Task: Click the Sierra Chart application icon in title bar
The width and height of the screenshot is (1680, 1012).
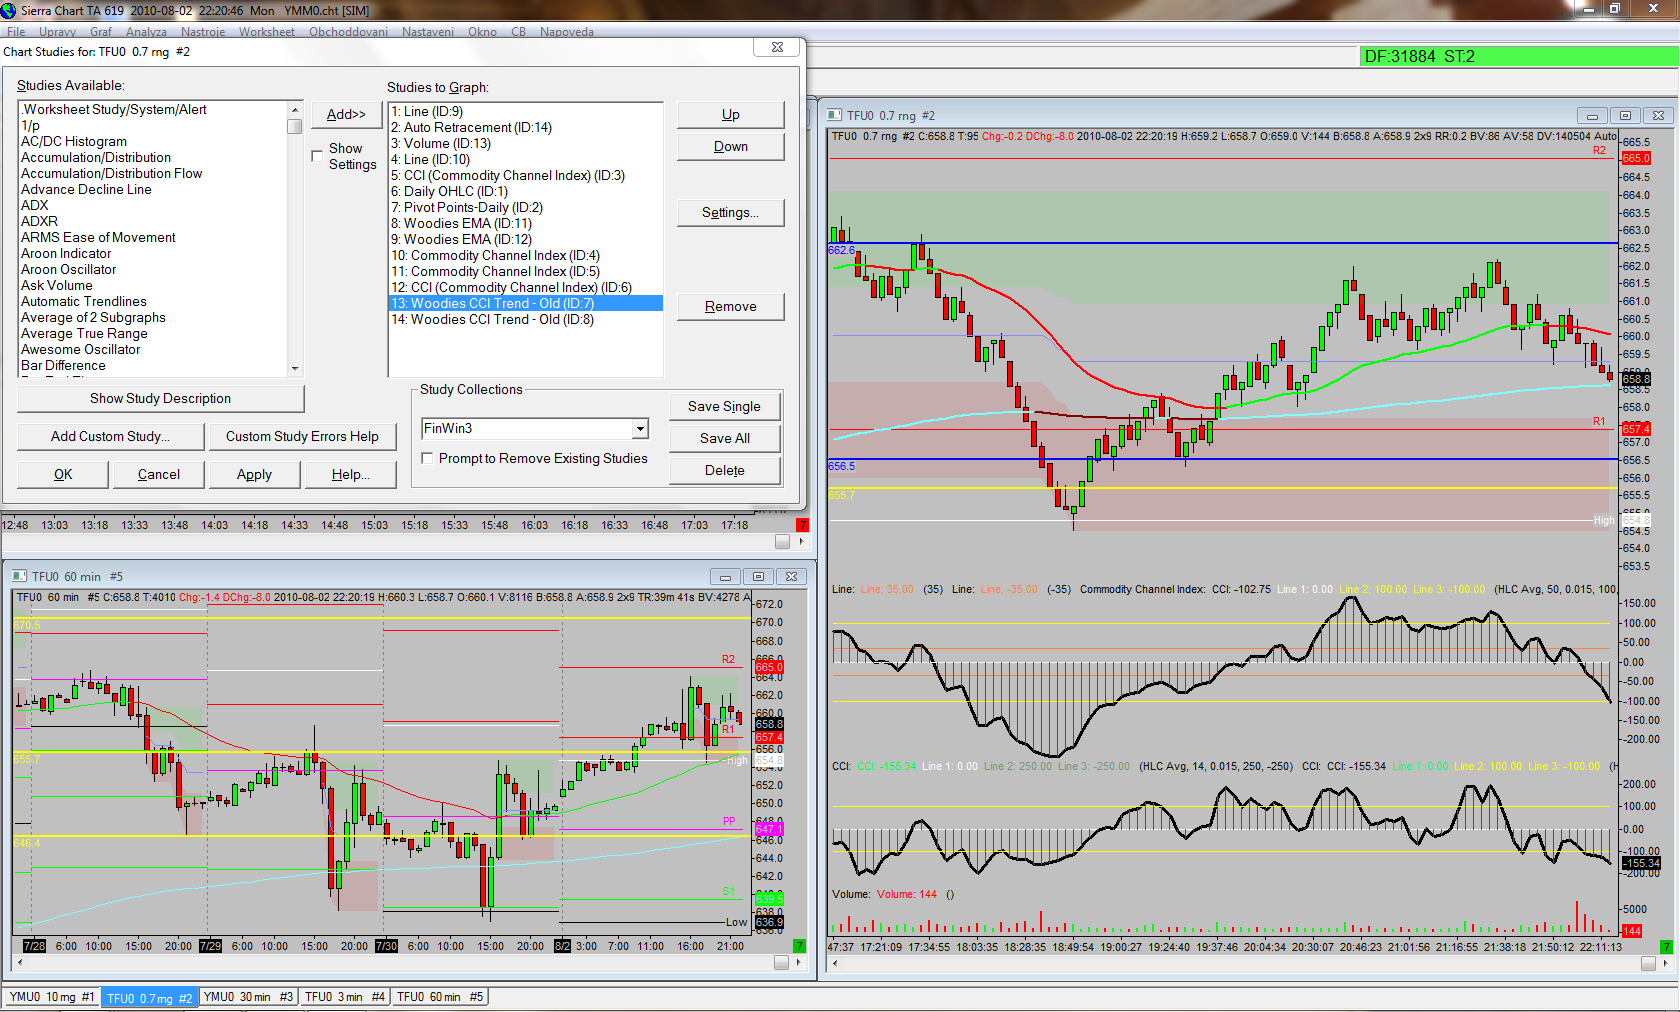Action: pyautogui.click(x=9, y=10)
